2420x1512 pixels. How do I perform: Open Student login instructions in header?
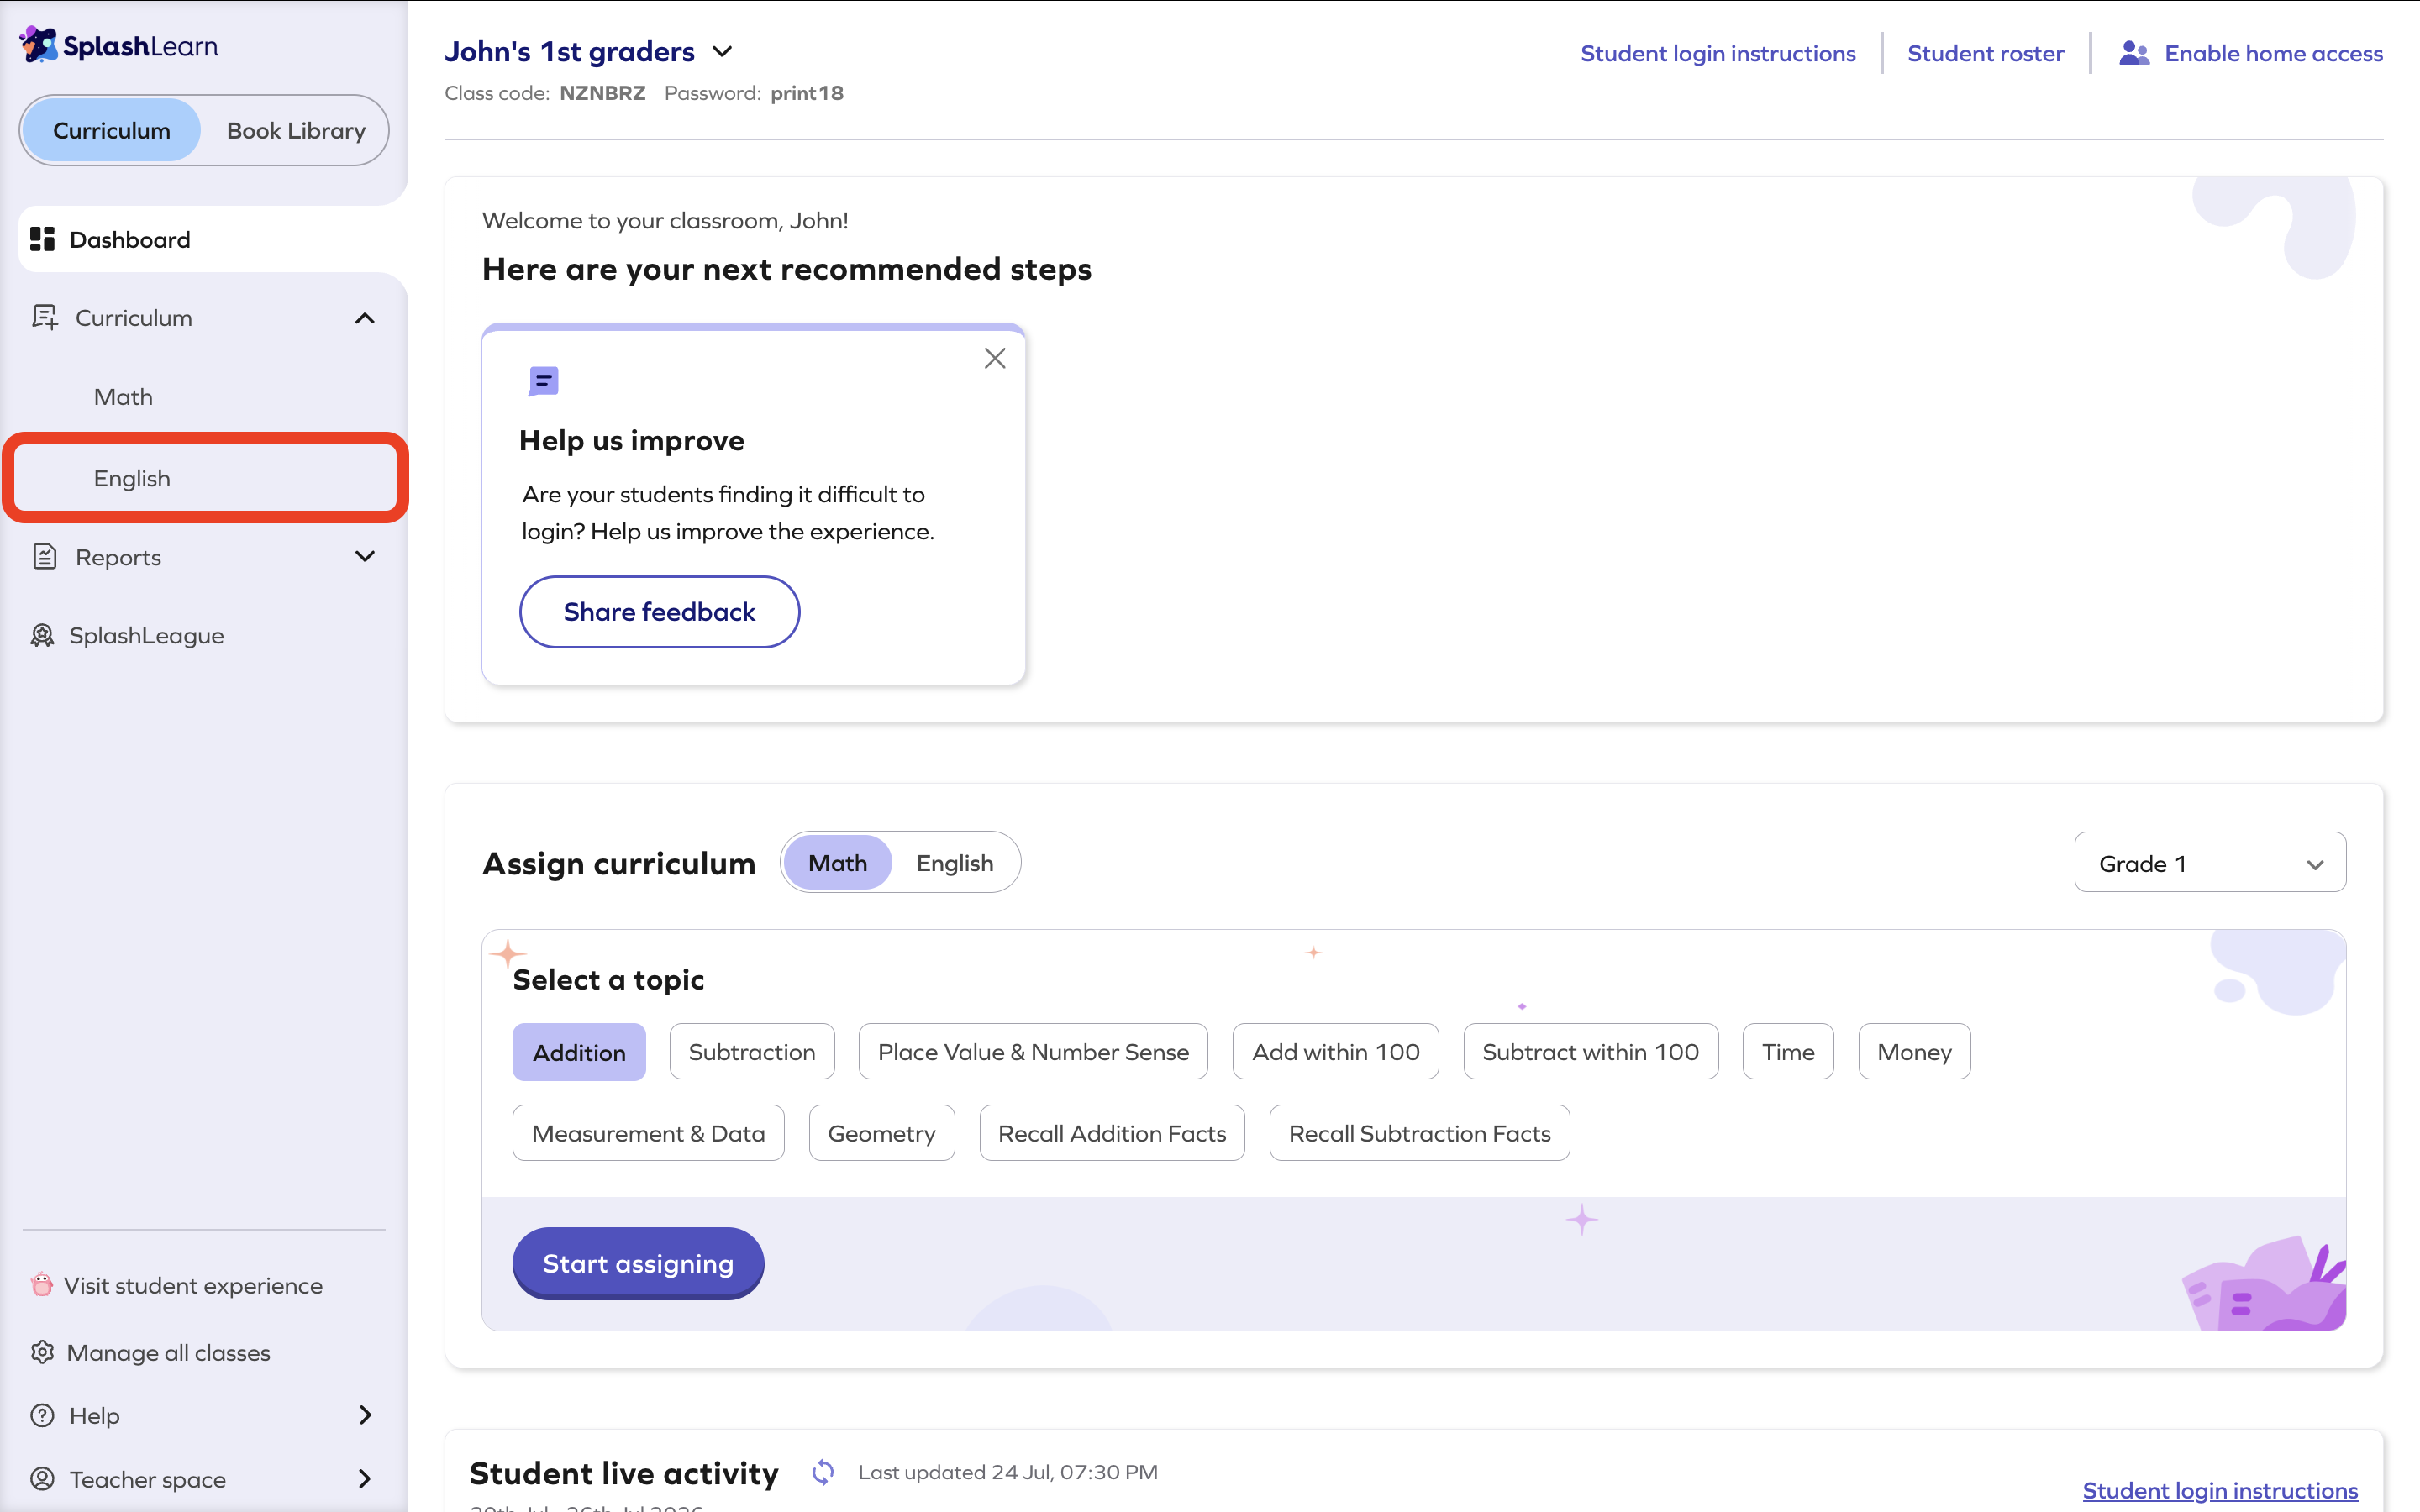[x=1718, y=53]
